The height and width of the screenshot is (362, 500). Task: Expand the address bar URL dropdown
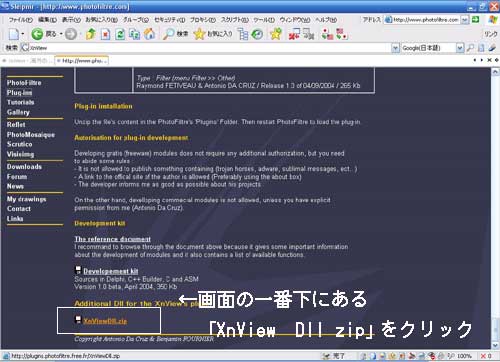click(x=465, y=20)
